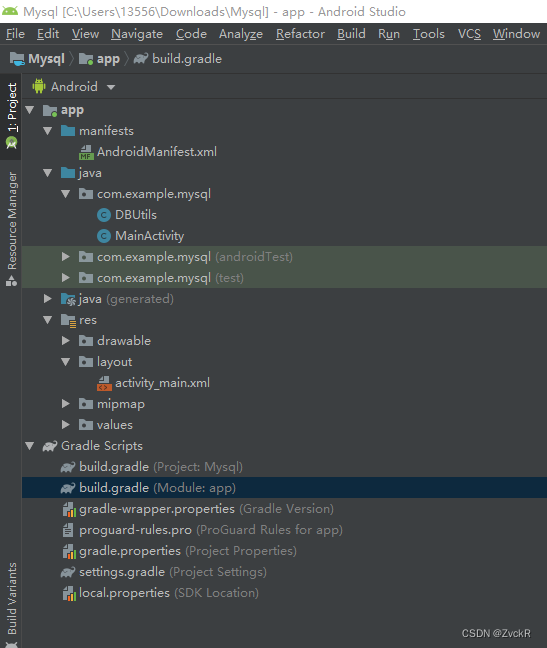The width and height of the screenshot is (547, 648).
Task: Collapse the manifests folder
Action: pyautogui.click(x=48, y=131)
